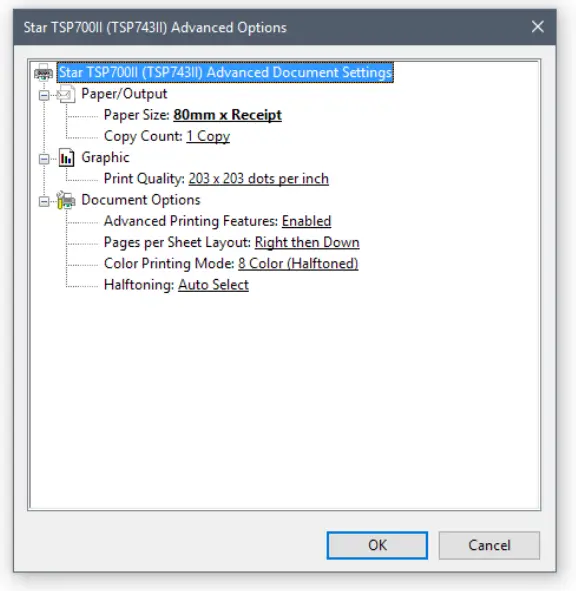The height and width of the screenshot is (591, 576).
Task: Open the Right then Down layout option
Action: tap(307, 242)
